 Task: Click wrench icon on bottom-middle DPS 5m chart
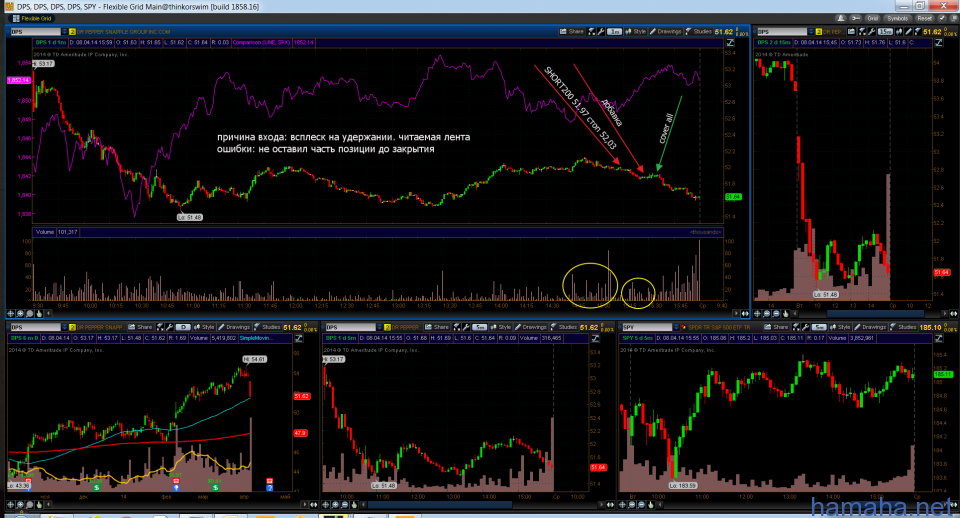[x=467, y=327]
